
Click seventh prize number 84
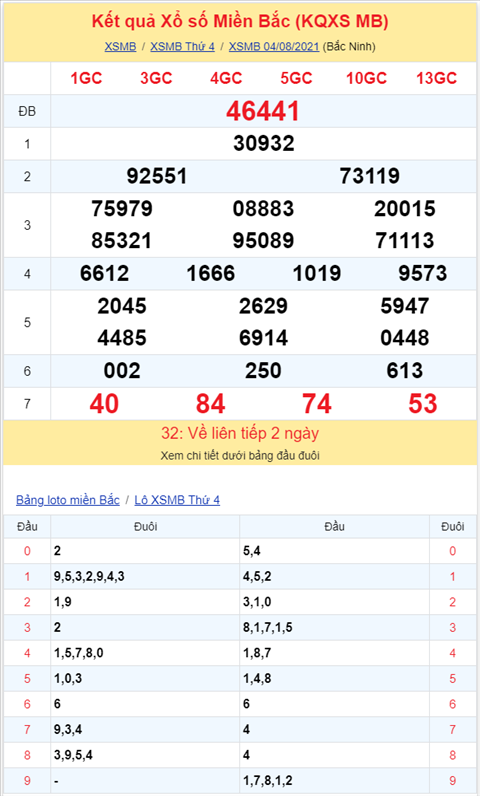[x=211, y=404]
